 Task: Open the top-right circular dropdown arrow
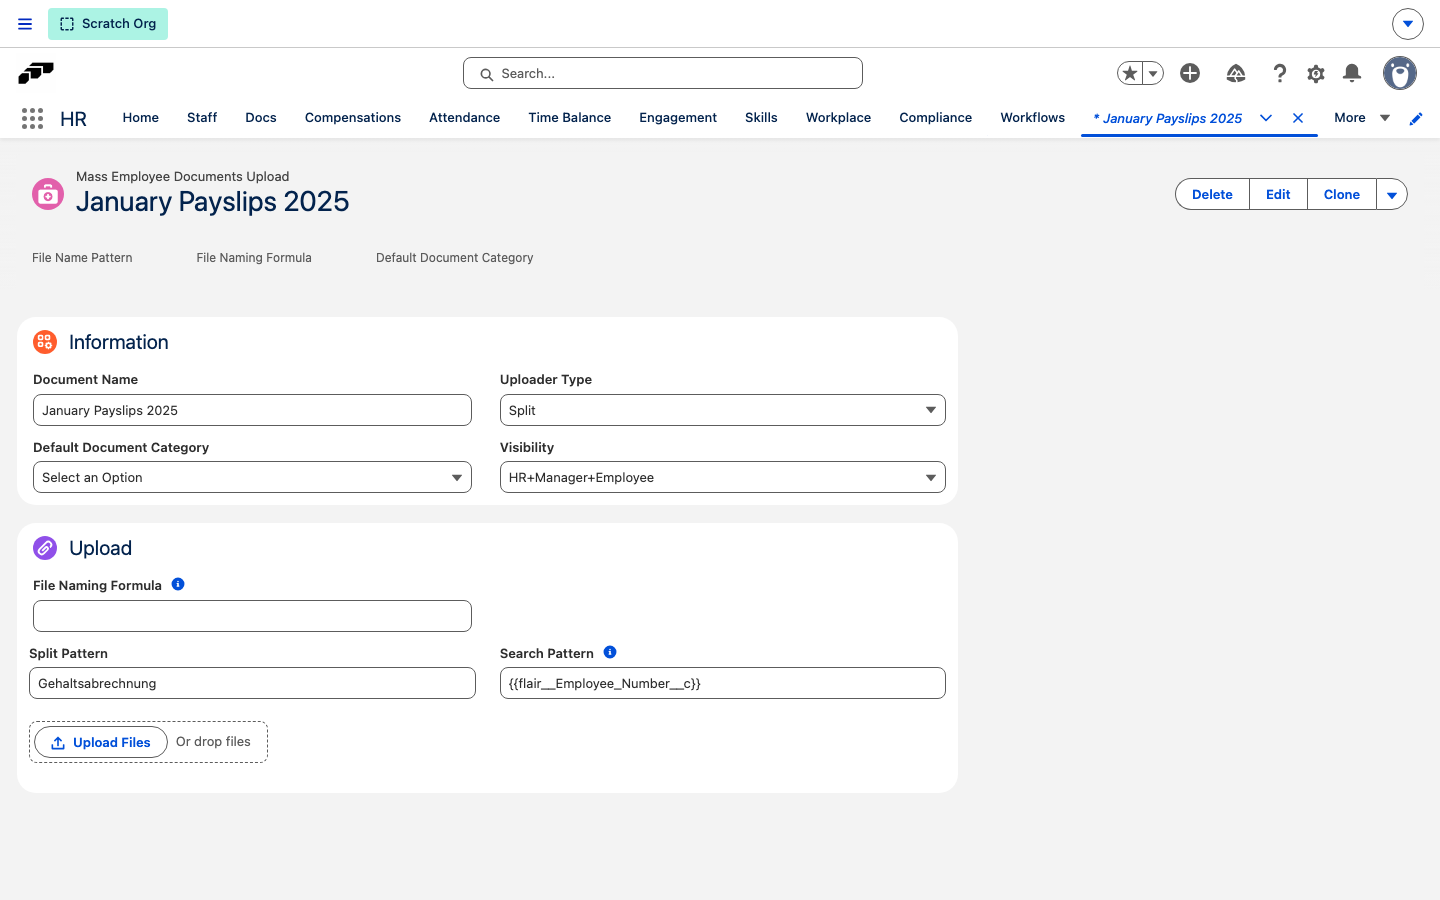(x=1407, y=24)
